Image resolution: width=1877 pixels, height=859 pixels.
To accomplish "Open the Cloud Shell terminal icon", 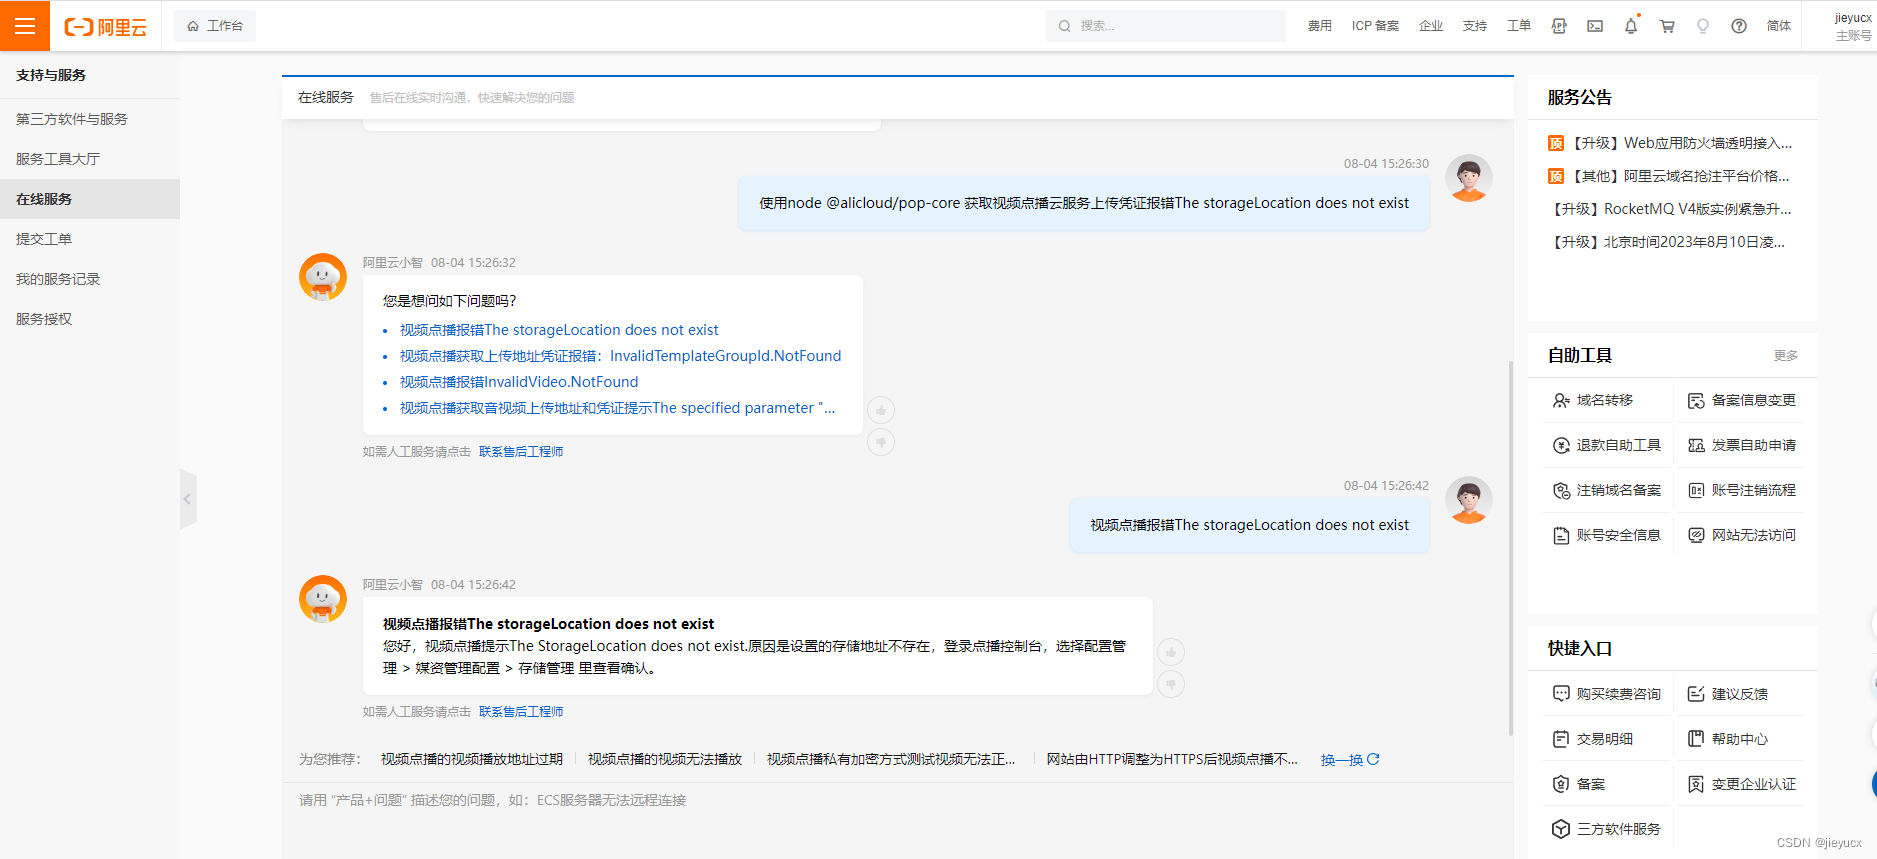I will 1595,26.
